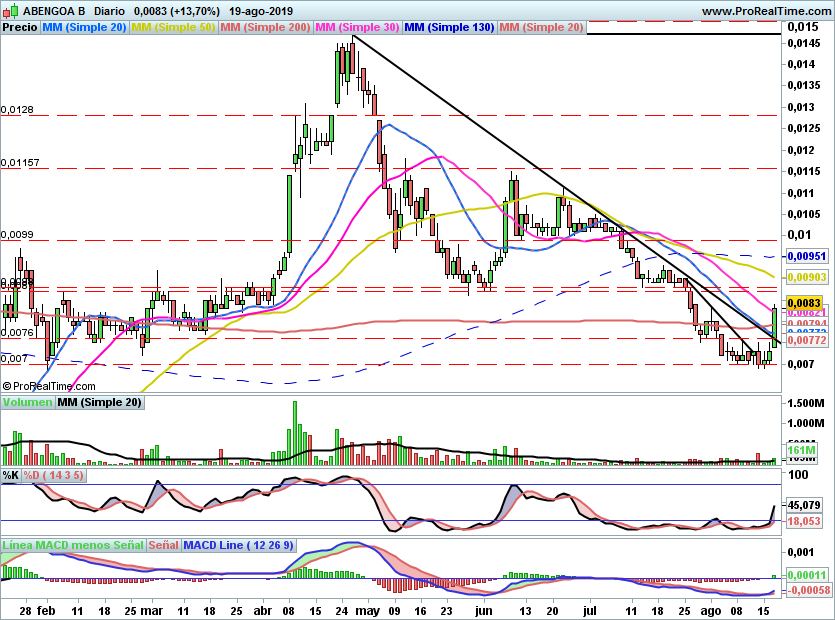Click the yellow 0,0083 current price tag

coord(804,303)
